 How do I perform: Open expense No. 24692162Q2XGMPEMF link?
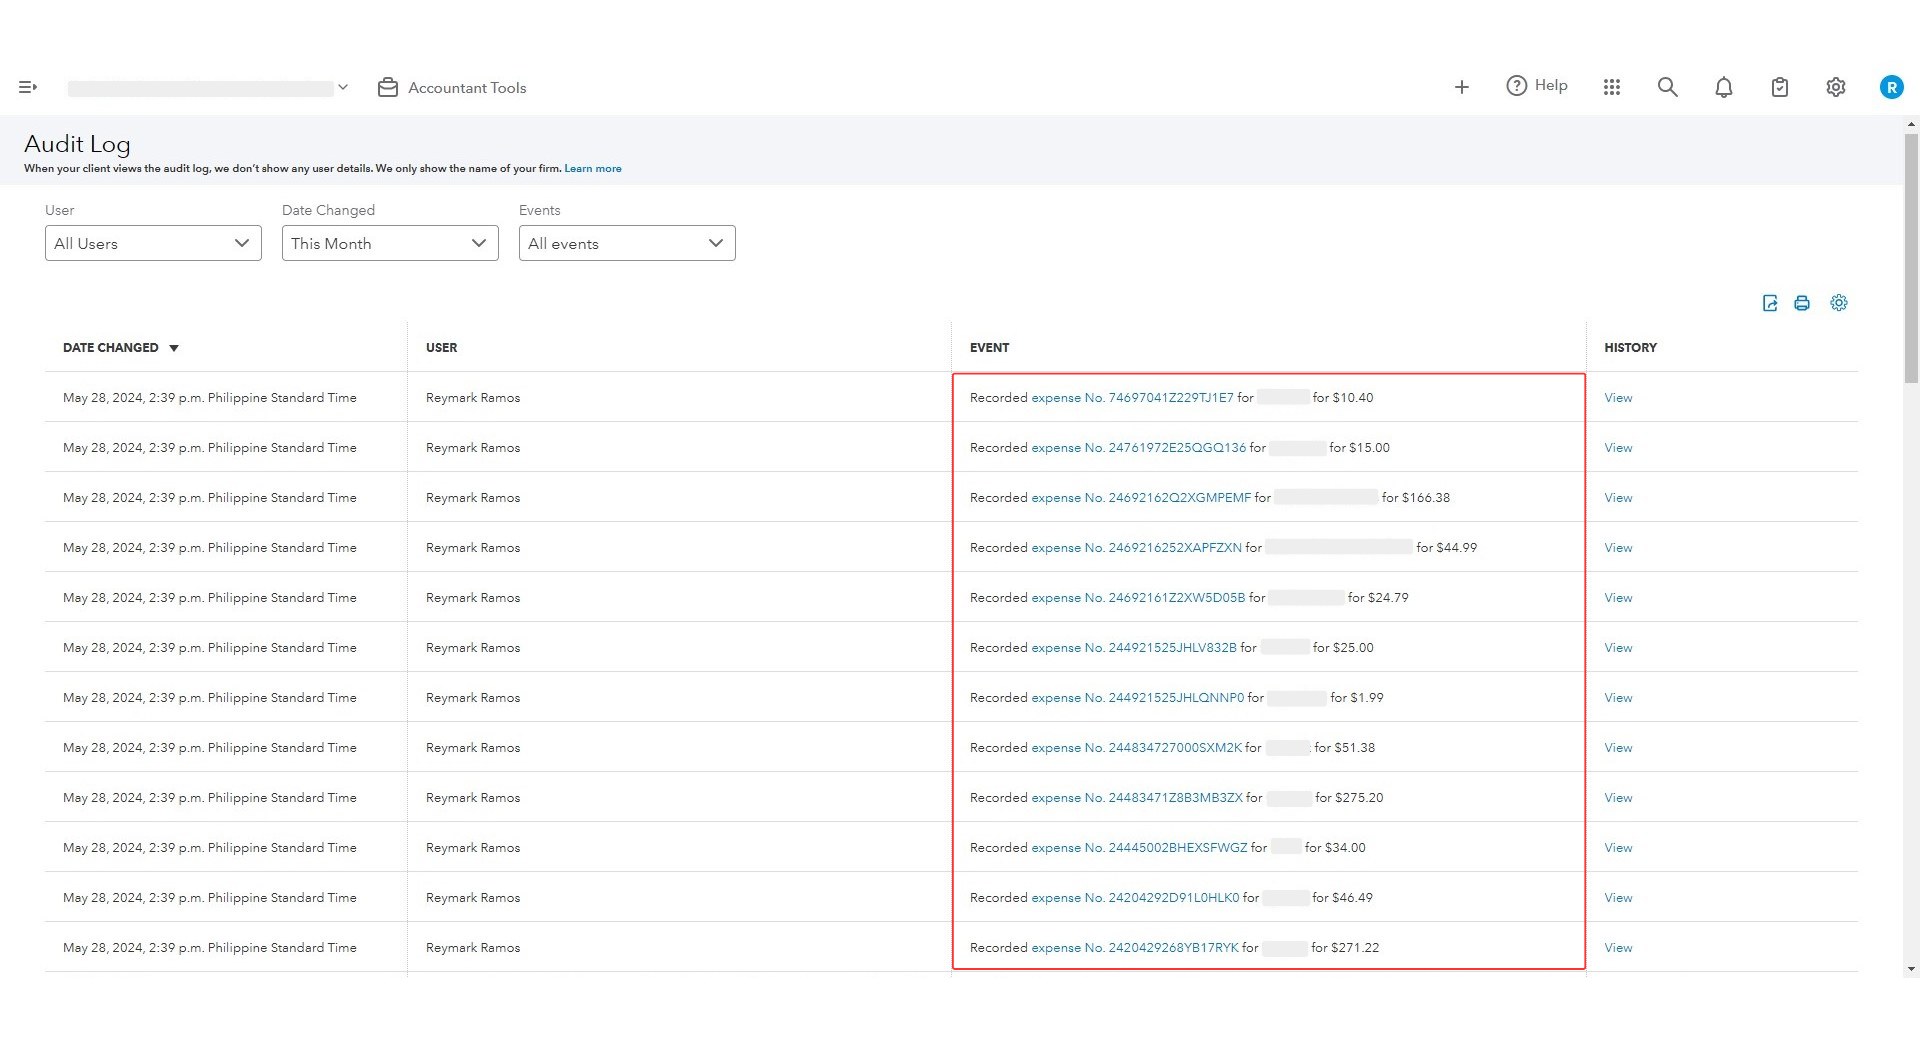1141,498
